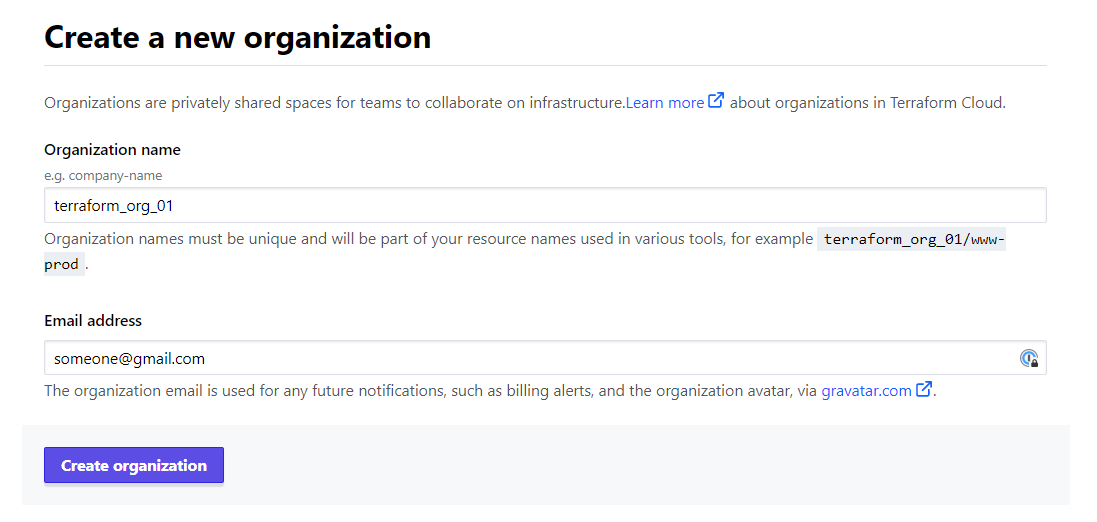Click the 'Organization name' label

[x=112, y=150]
